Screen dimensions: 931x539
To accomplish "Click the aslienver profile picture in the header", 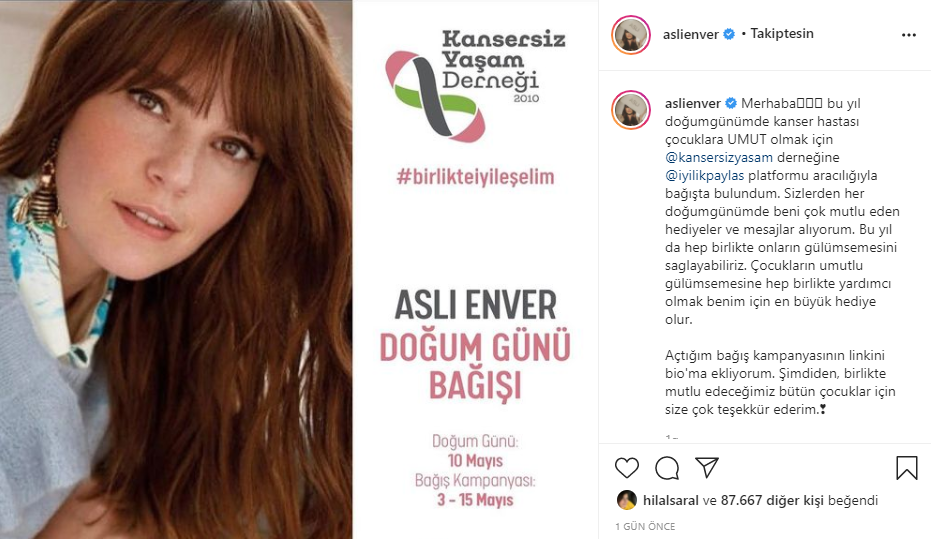I will (631, 34).
